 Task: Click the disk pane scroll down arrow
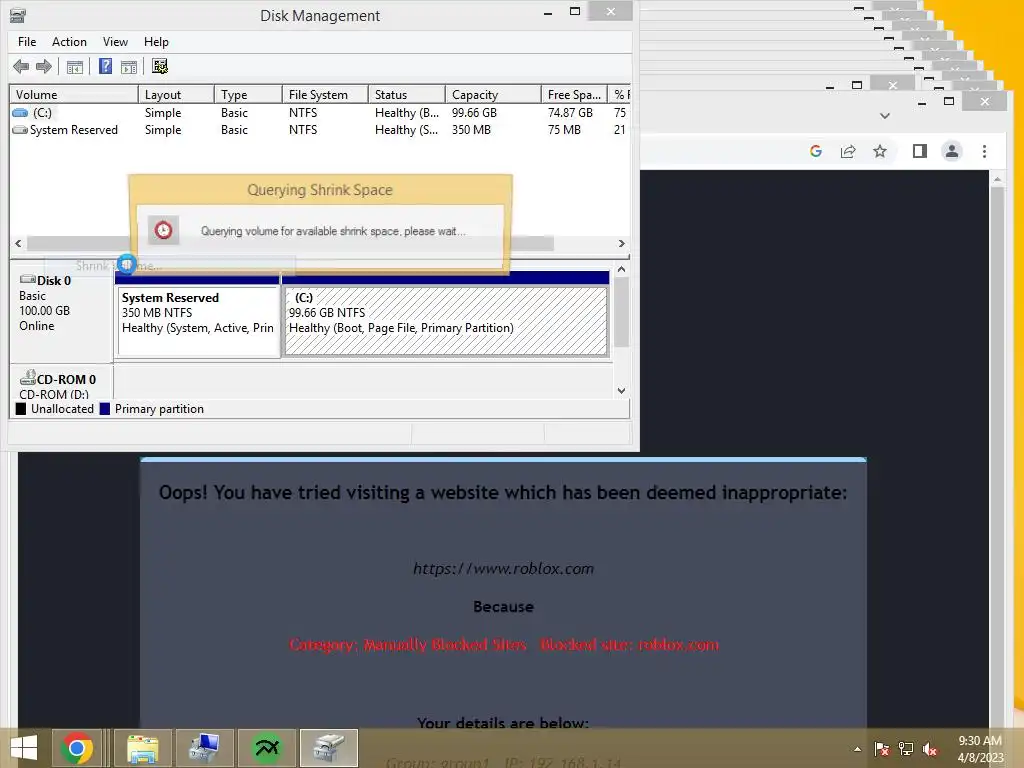[x=622, y=391]
